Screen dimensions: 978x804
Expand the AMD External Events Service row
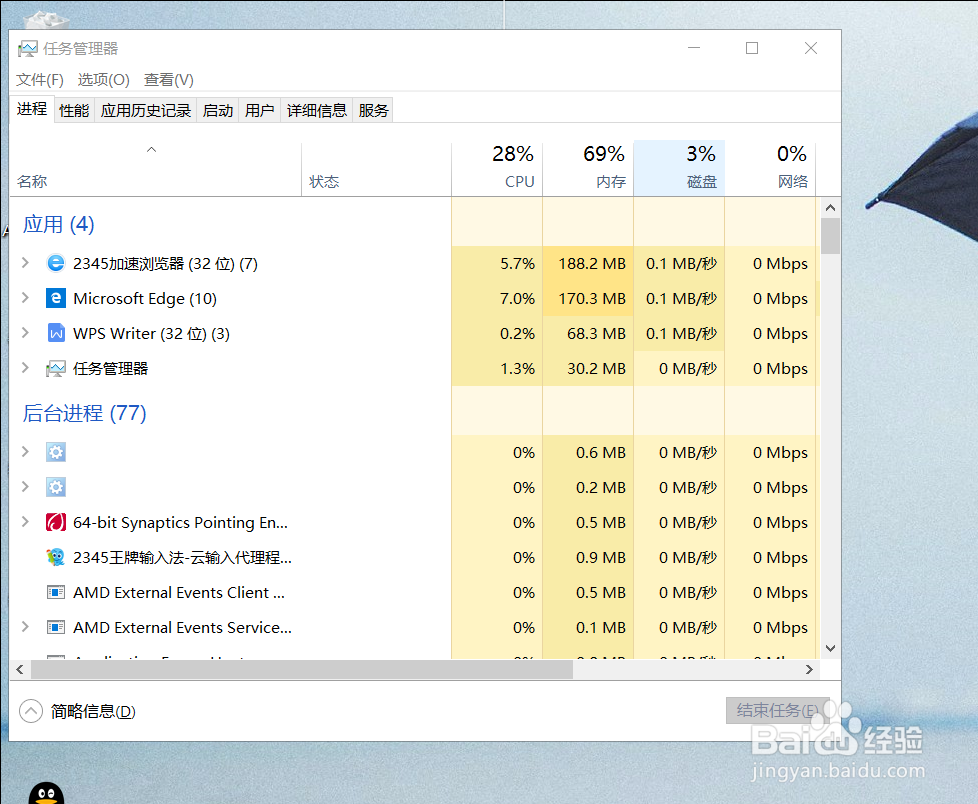[x=25, y=627]
